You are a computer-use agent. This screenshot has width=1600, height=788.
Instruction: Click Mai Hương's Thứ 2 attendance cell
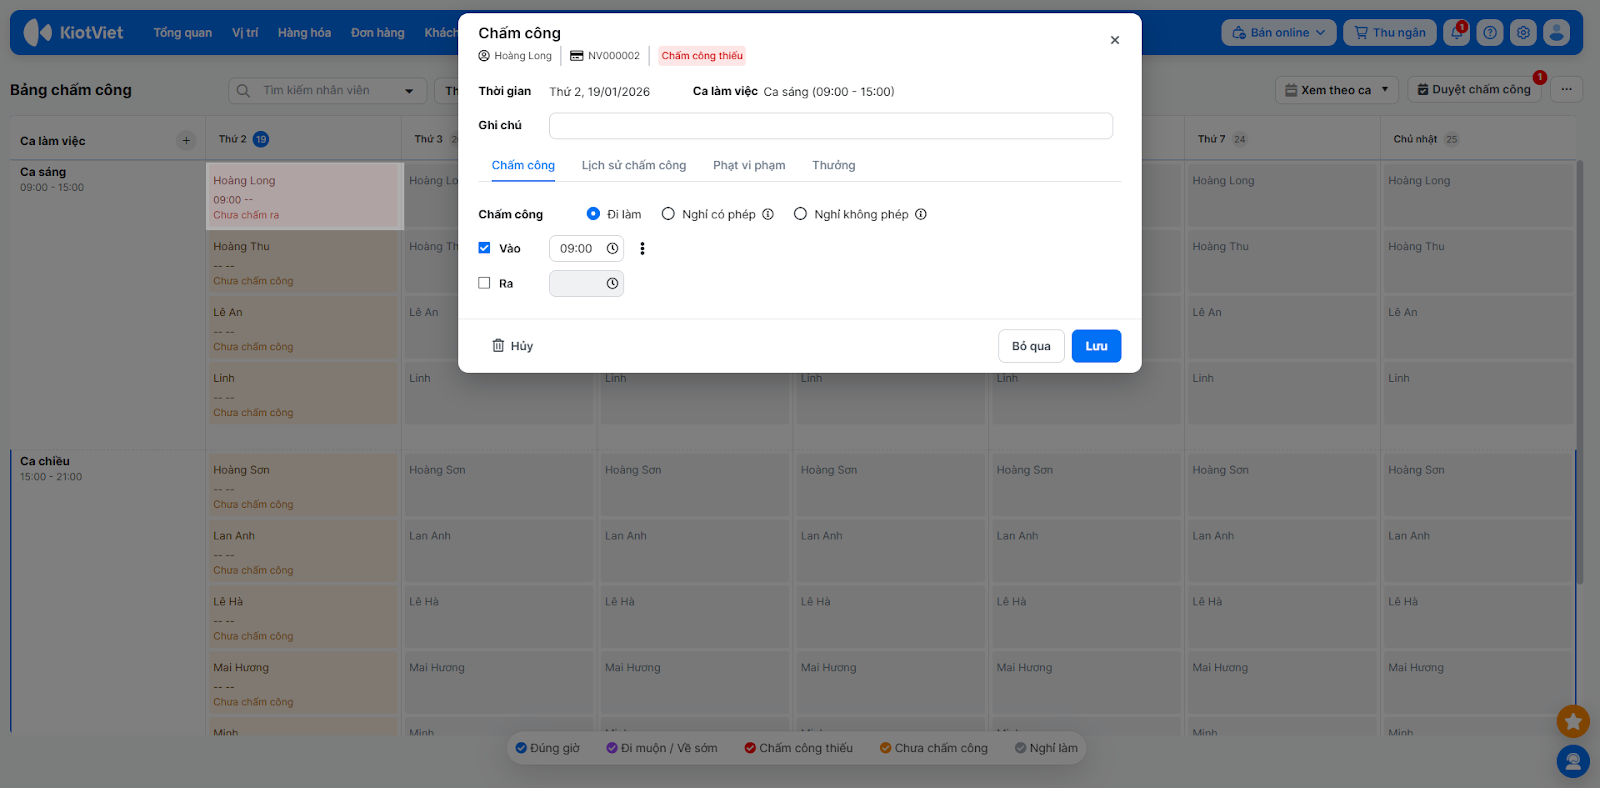304,685
